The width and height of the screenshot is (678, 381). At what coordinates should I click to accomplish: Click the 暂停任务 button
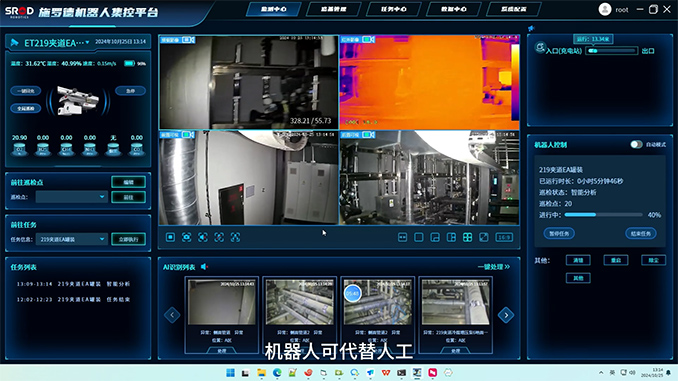coord(559,234)
